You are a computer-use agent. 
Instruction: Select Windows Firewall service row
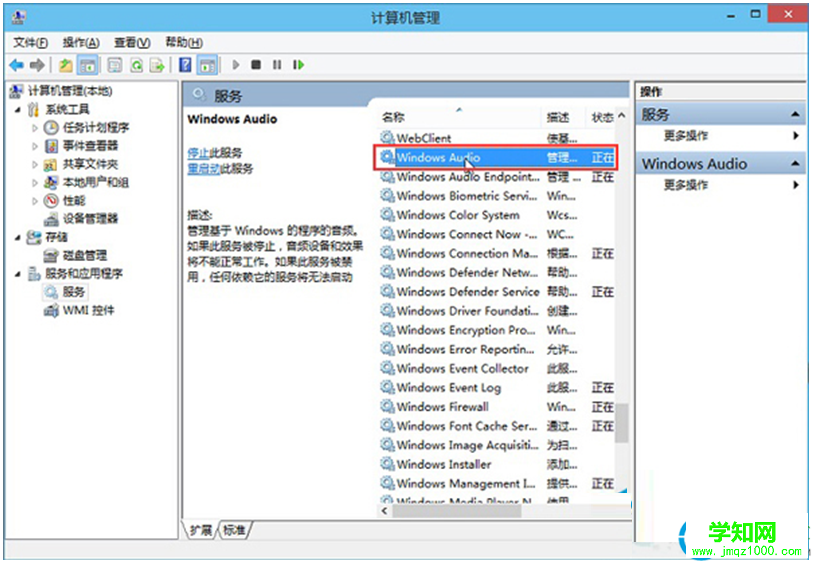coord(496,407)
